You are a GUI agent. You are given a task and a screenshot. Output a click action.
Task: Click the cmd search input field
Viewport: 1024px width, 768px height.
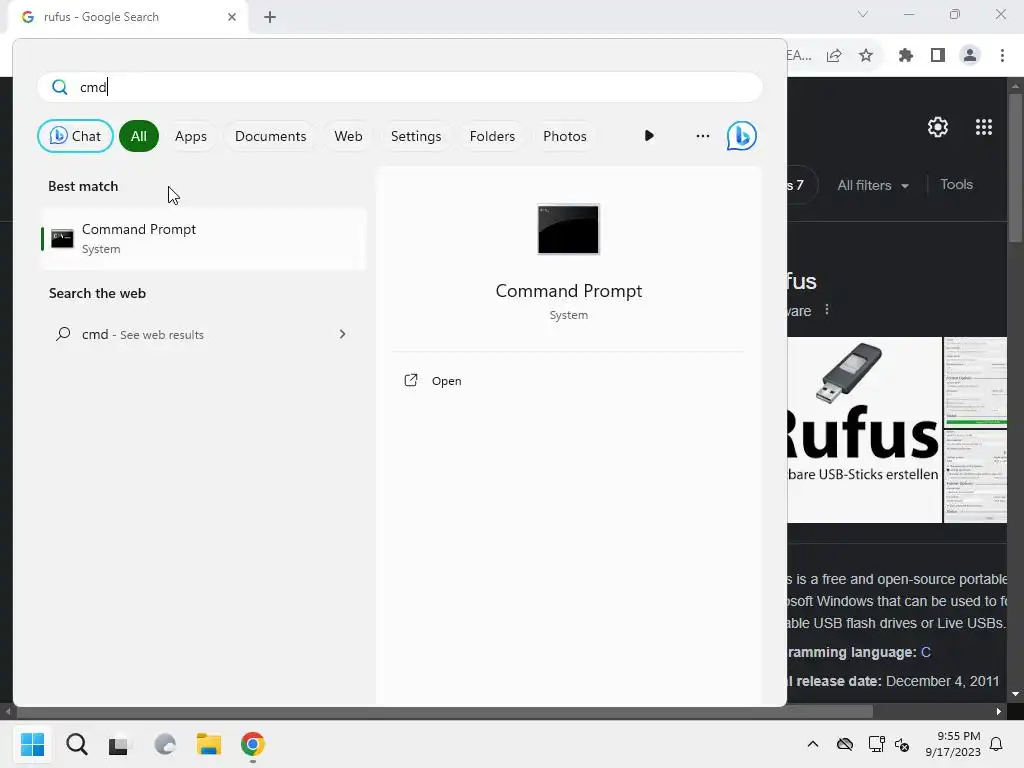pos(400,87)
